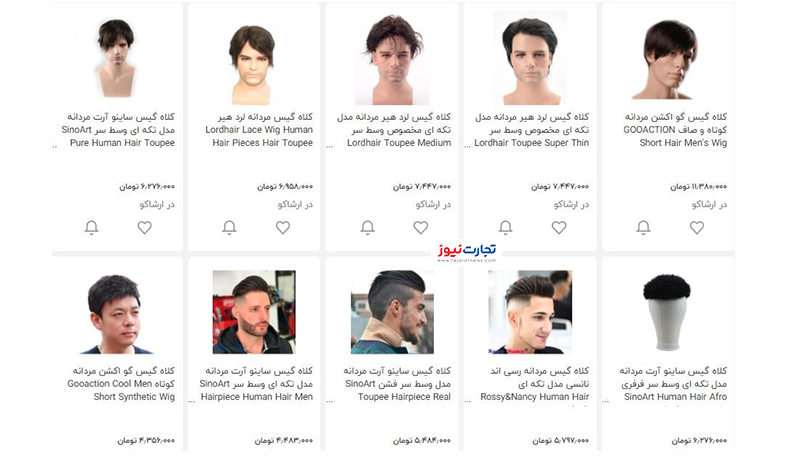This screenshot has width=800, height=460.
Task: Heart the GOOACTION Short Hair Men's Wig
Action: [697, 227]
